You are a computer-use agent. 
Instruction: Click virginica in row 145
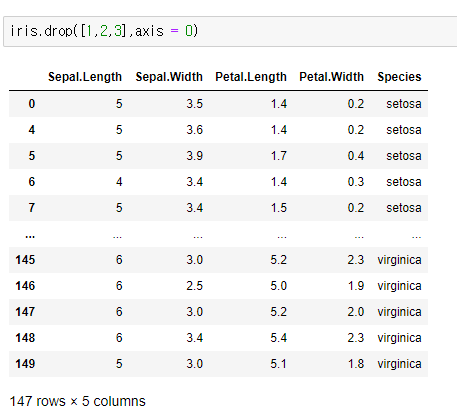pyautogui.click(x=399, y=260)
